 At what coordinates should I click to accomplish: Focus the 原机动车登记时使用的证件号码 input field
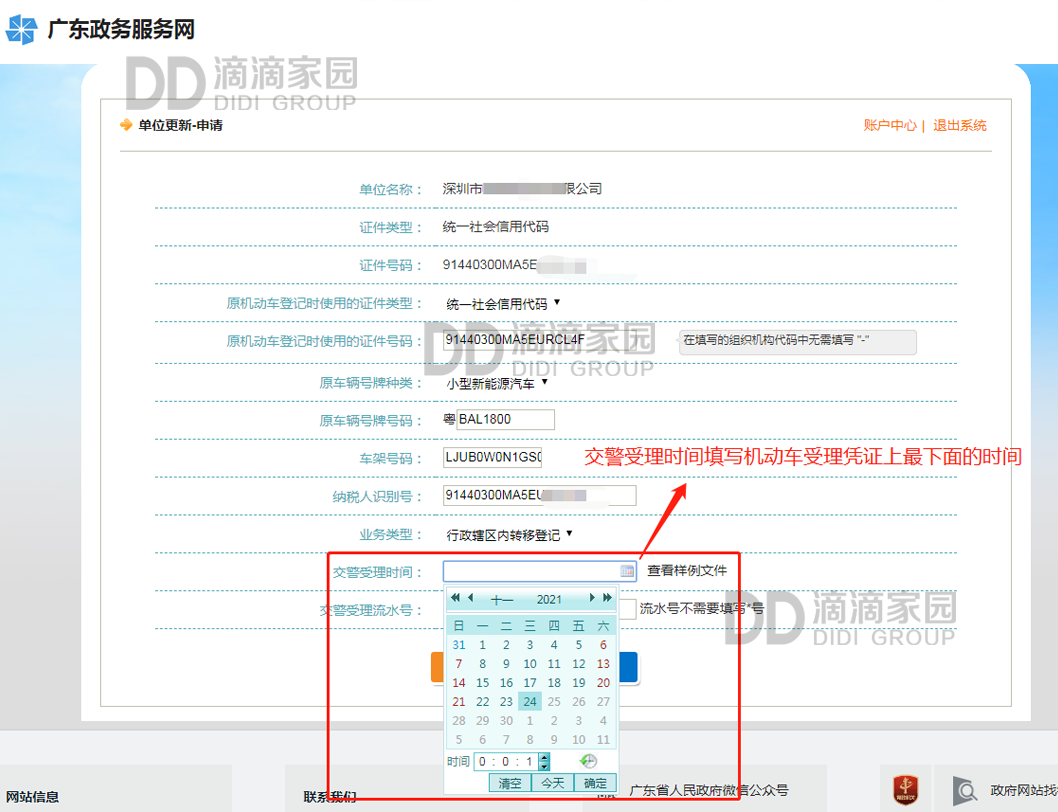pyautogui.click(x=540, y=340)
